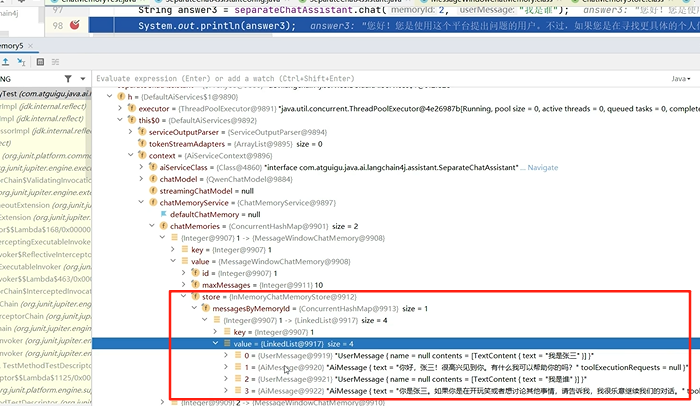Expand list element 3 AiMessage@9922

[x=226, y=390]
